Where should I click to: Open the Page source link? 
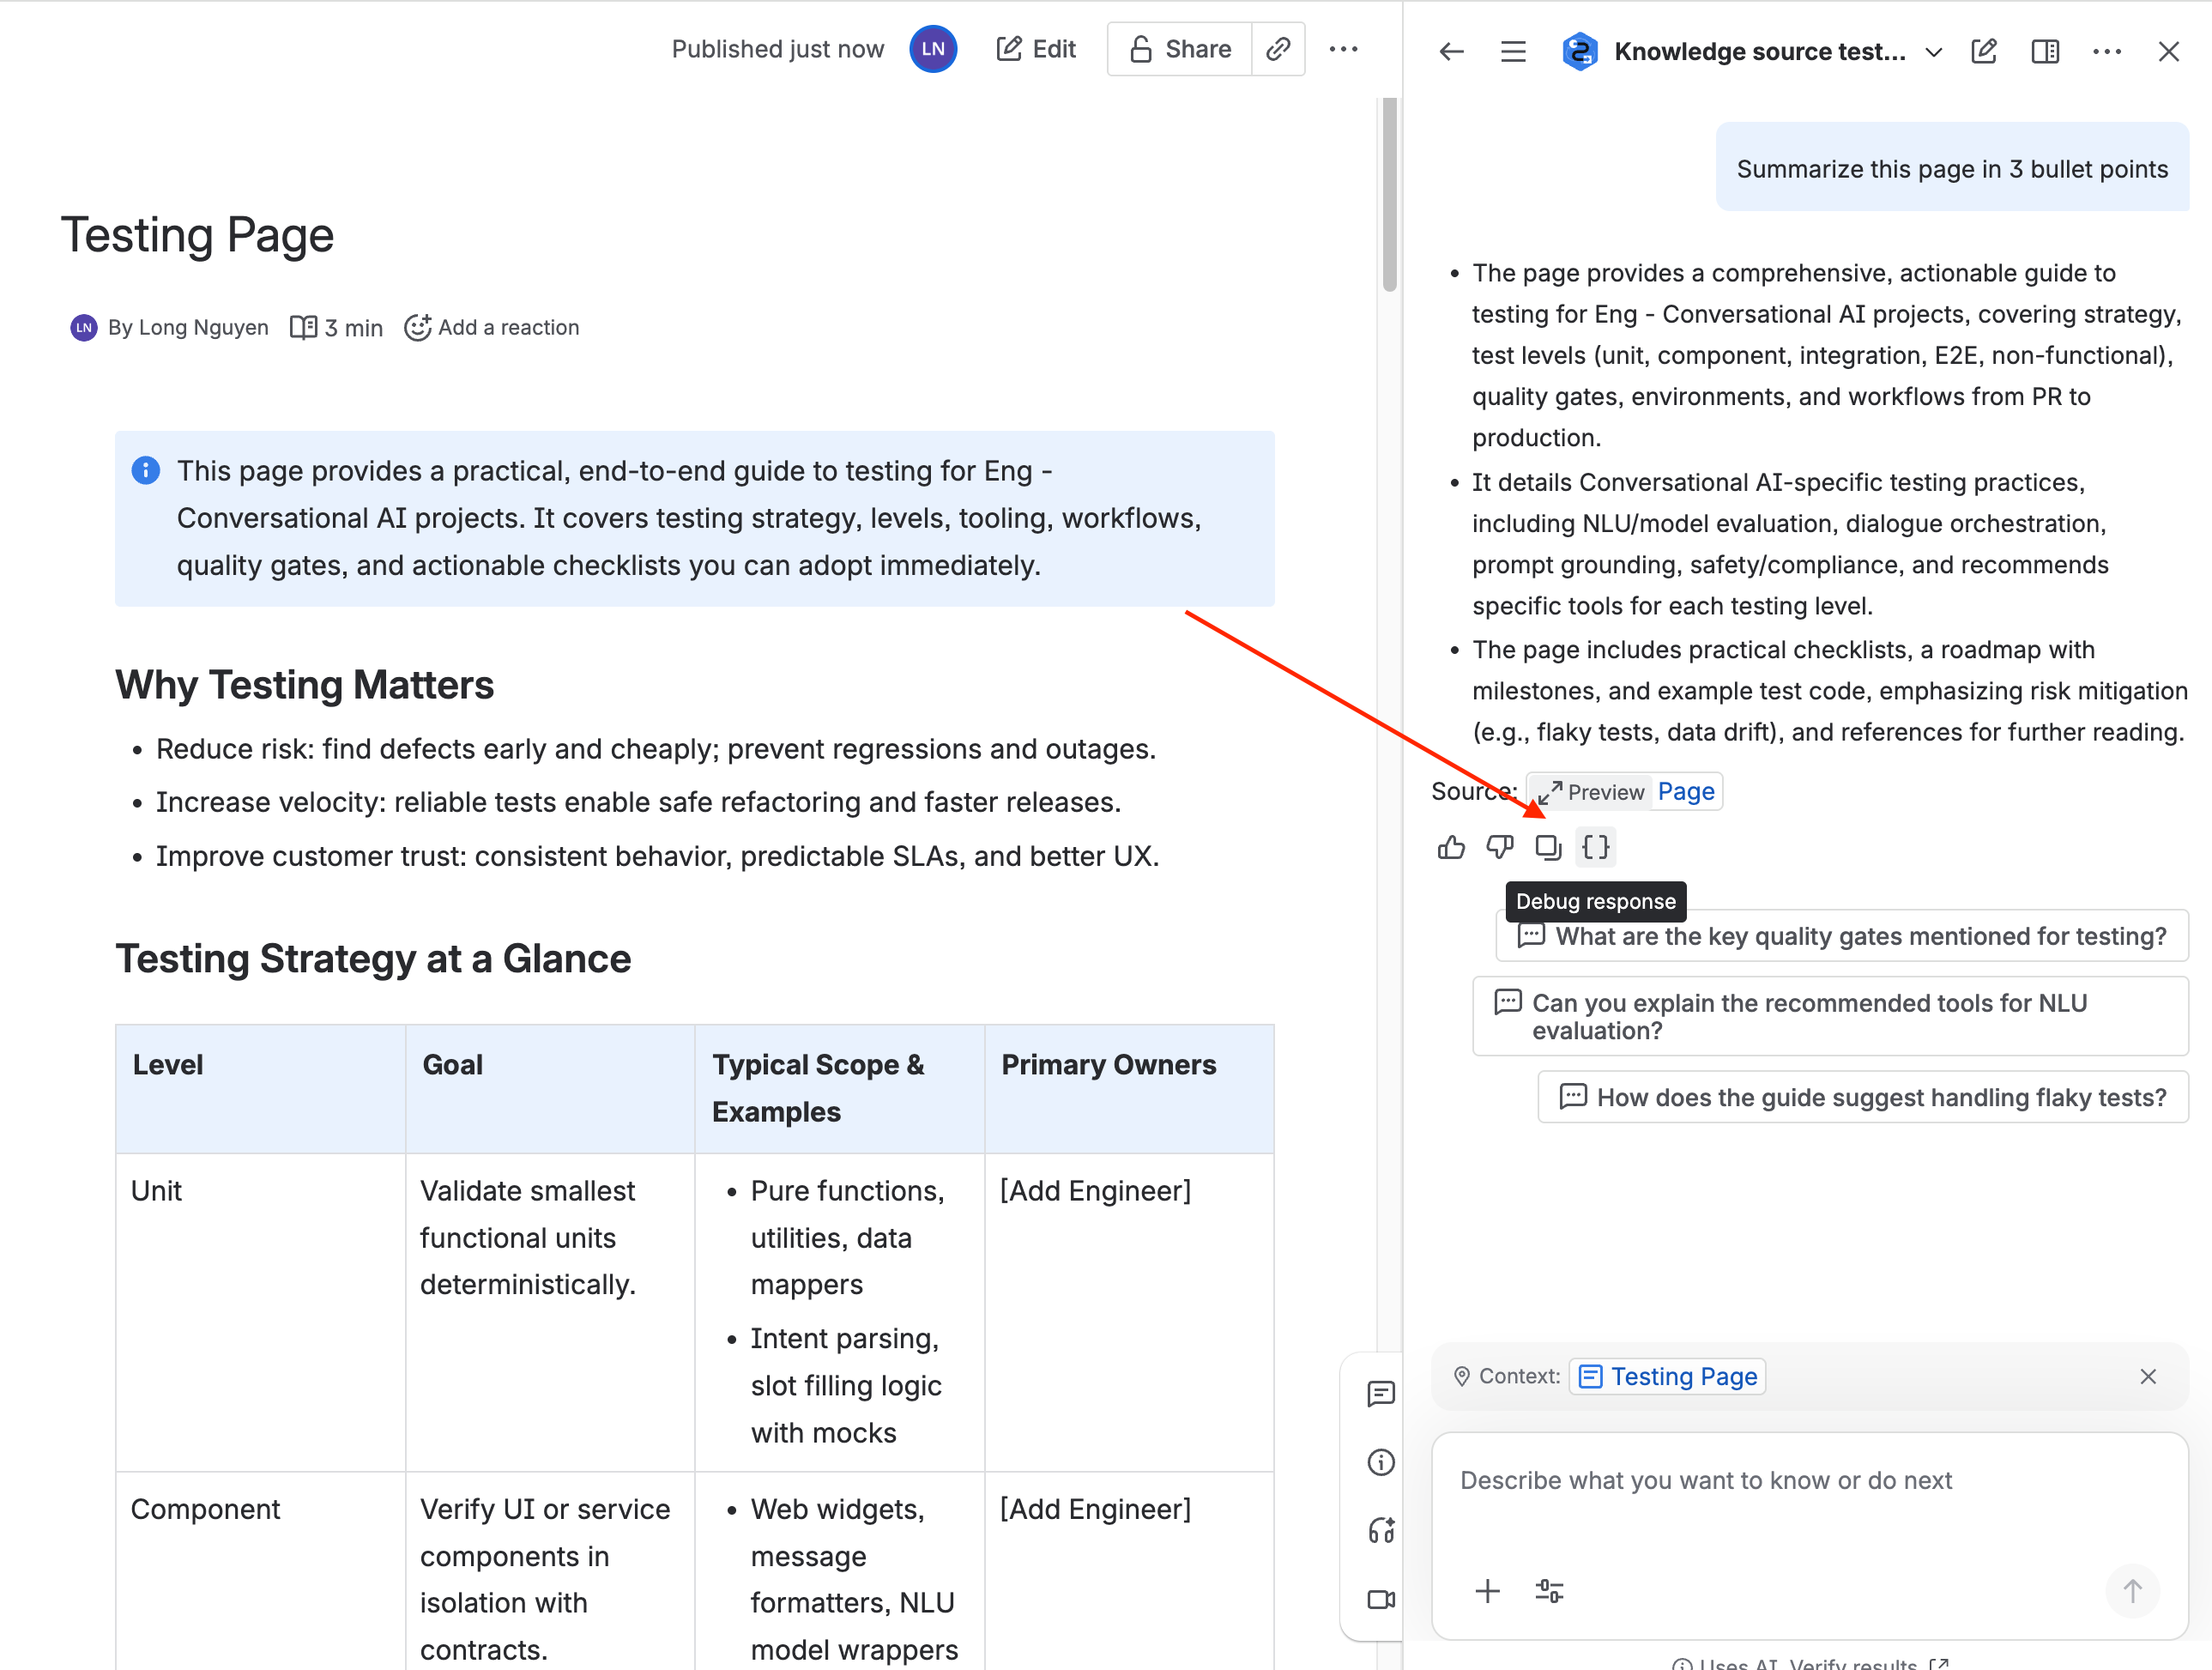pyautogui.click(x=1686, y=791)
